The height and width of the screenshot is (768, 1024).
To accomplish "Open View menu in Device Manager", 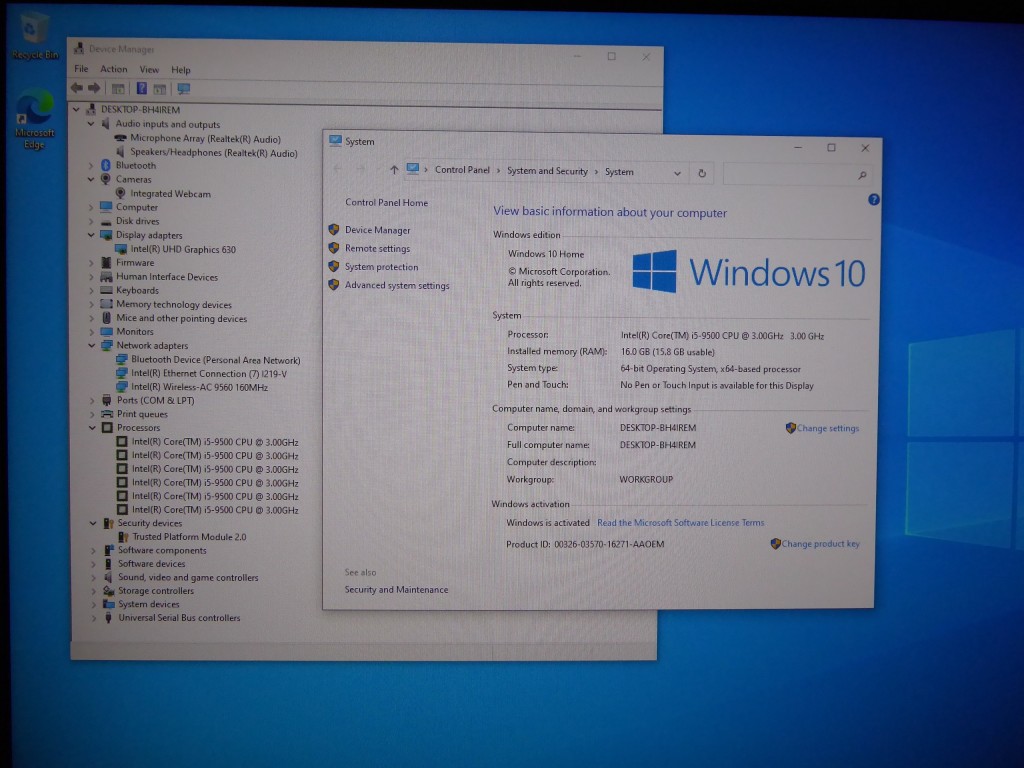I will 149,69.
